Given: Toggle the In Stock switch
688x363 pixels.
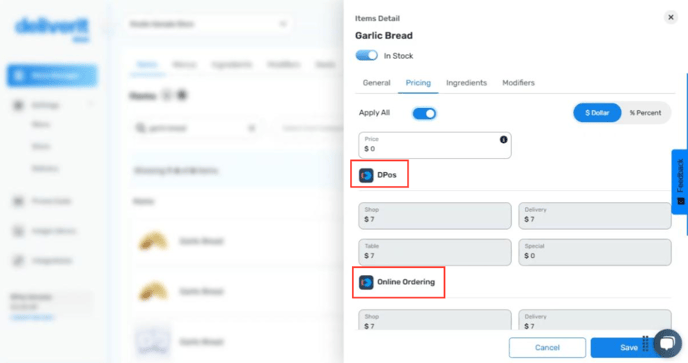Looking at the screenshot, I should click(366, 55).
